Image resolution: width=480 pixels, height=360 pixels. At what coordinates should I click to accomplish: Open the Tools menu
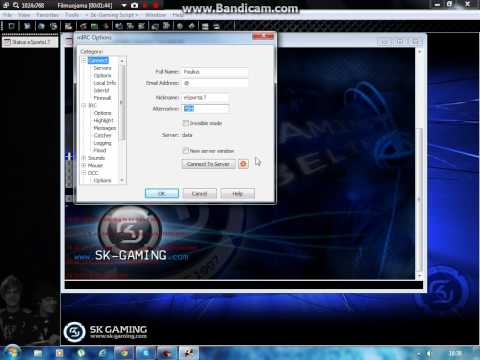coord(72,15)
